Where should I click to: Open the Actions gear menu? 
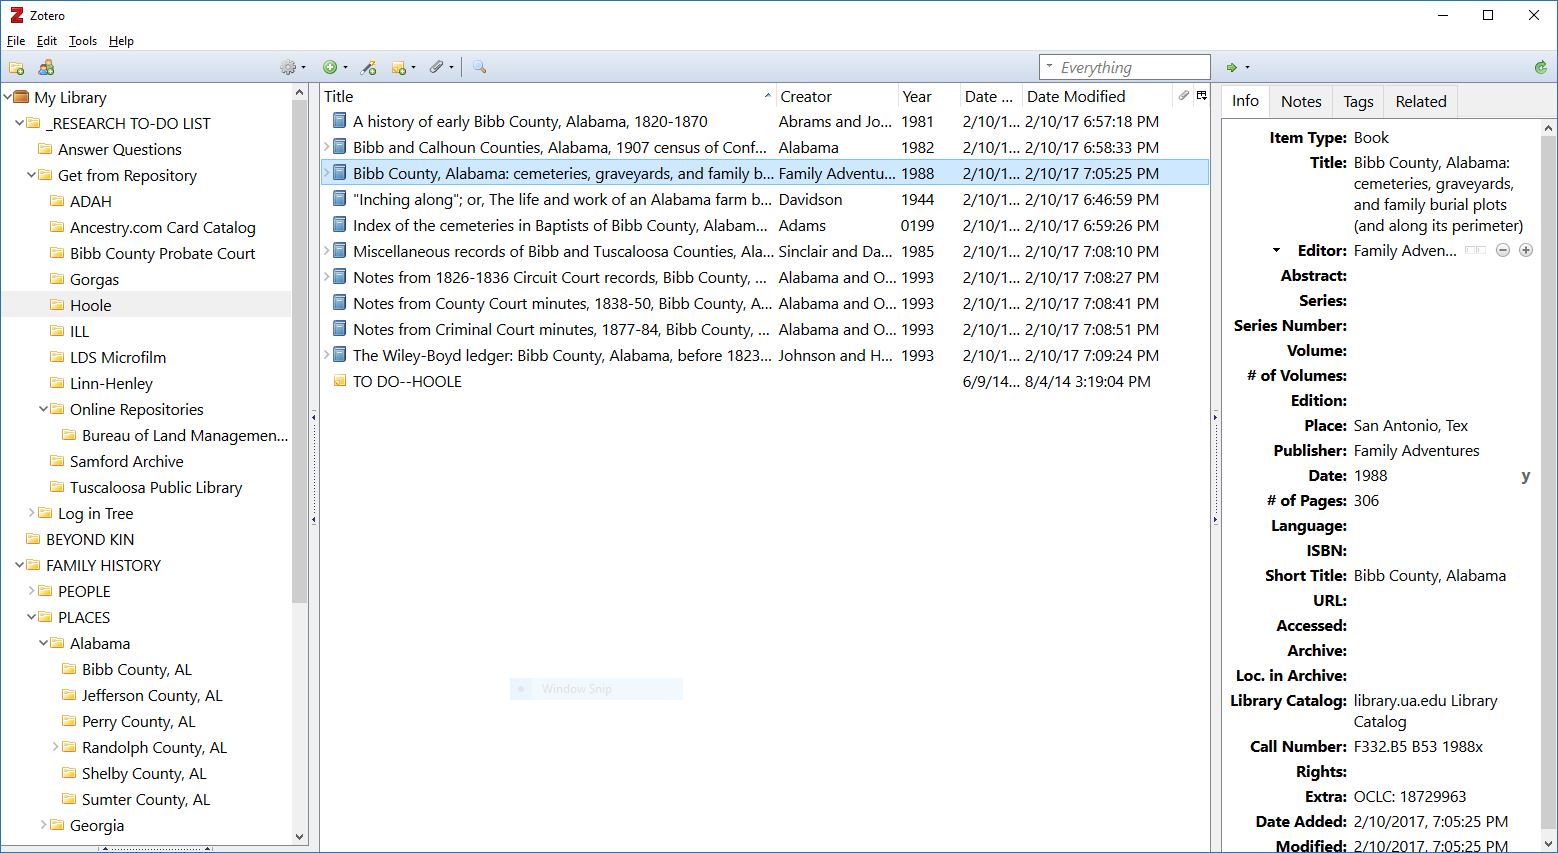(292, 68)
